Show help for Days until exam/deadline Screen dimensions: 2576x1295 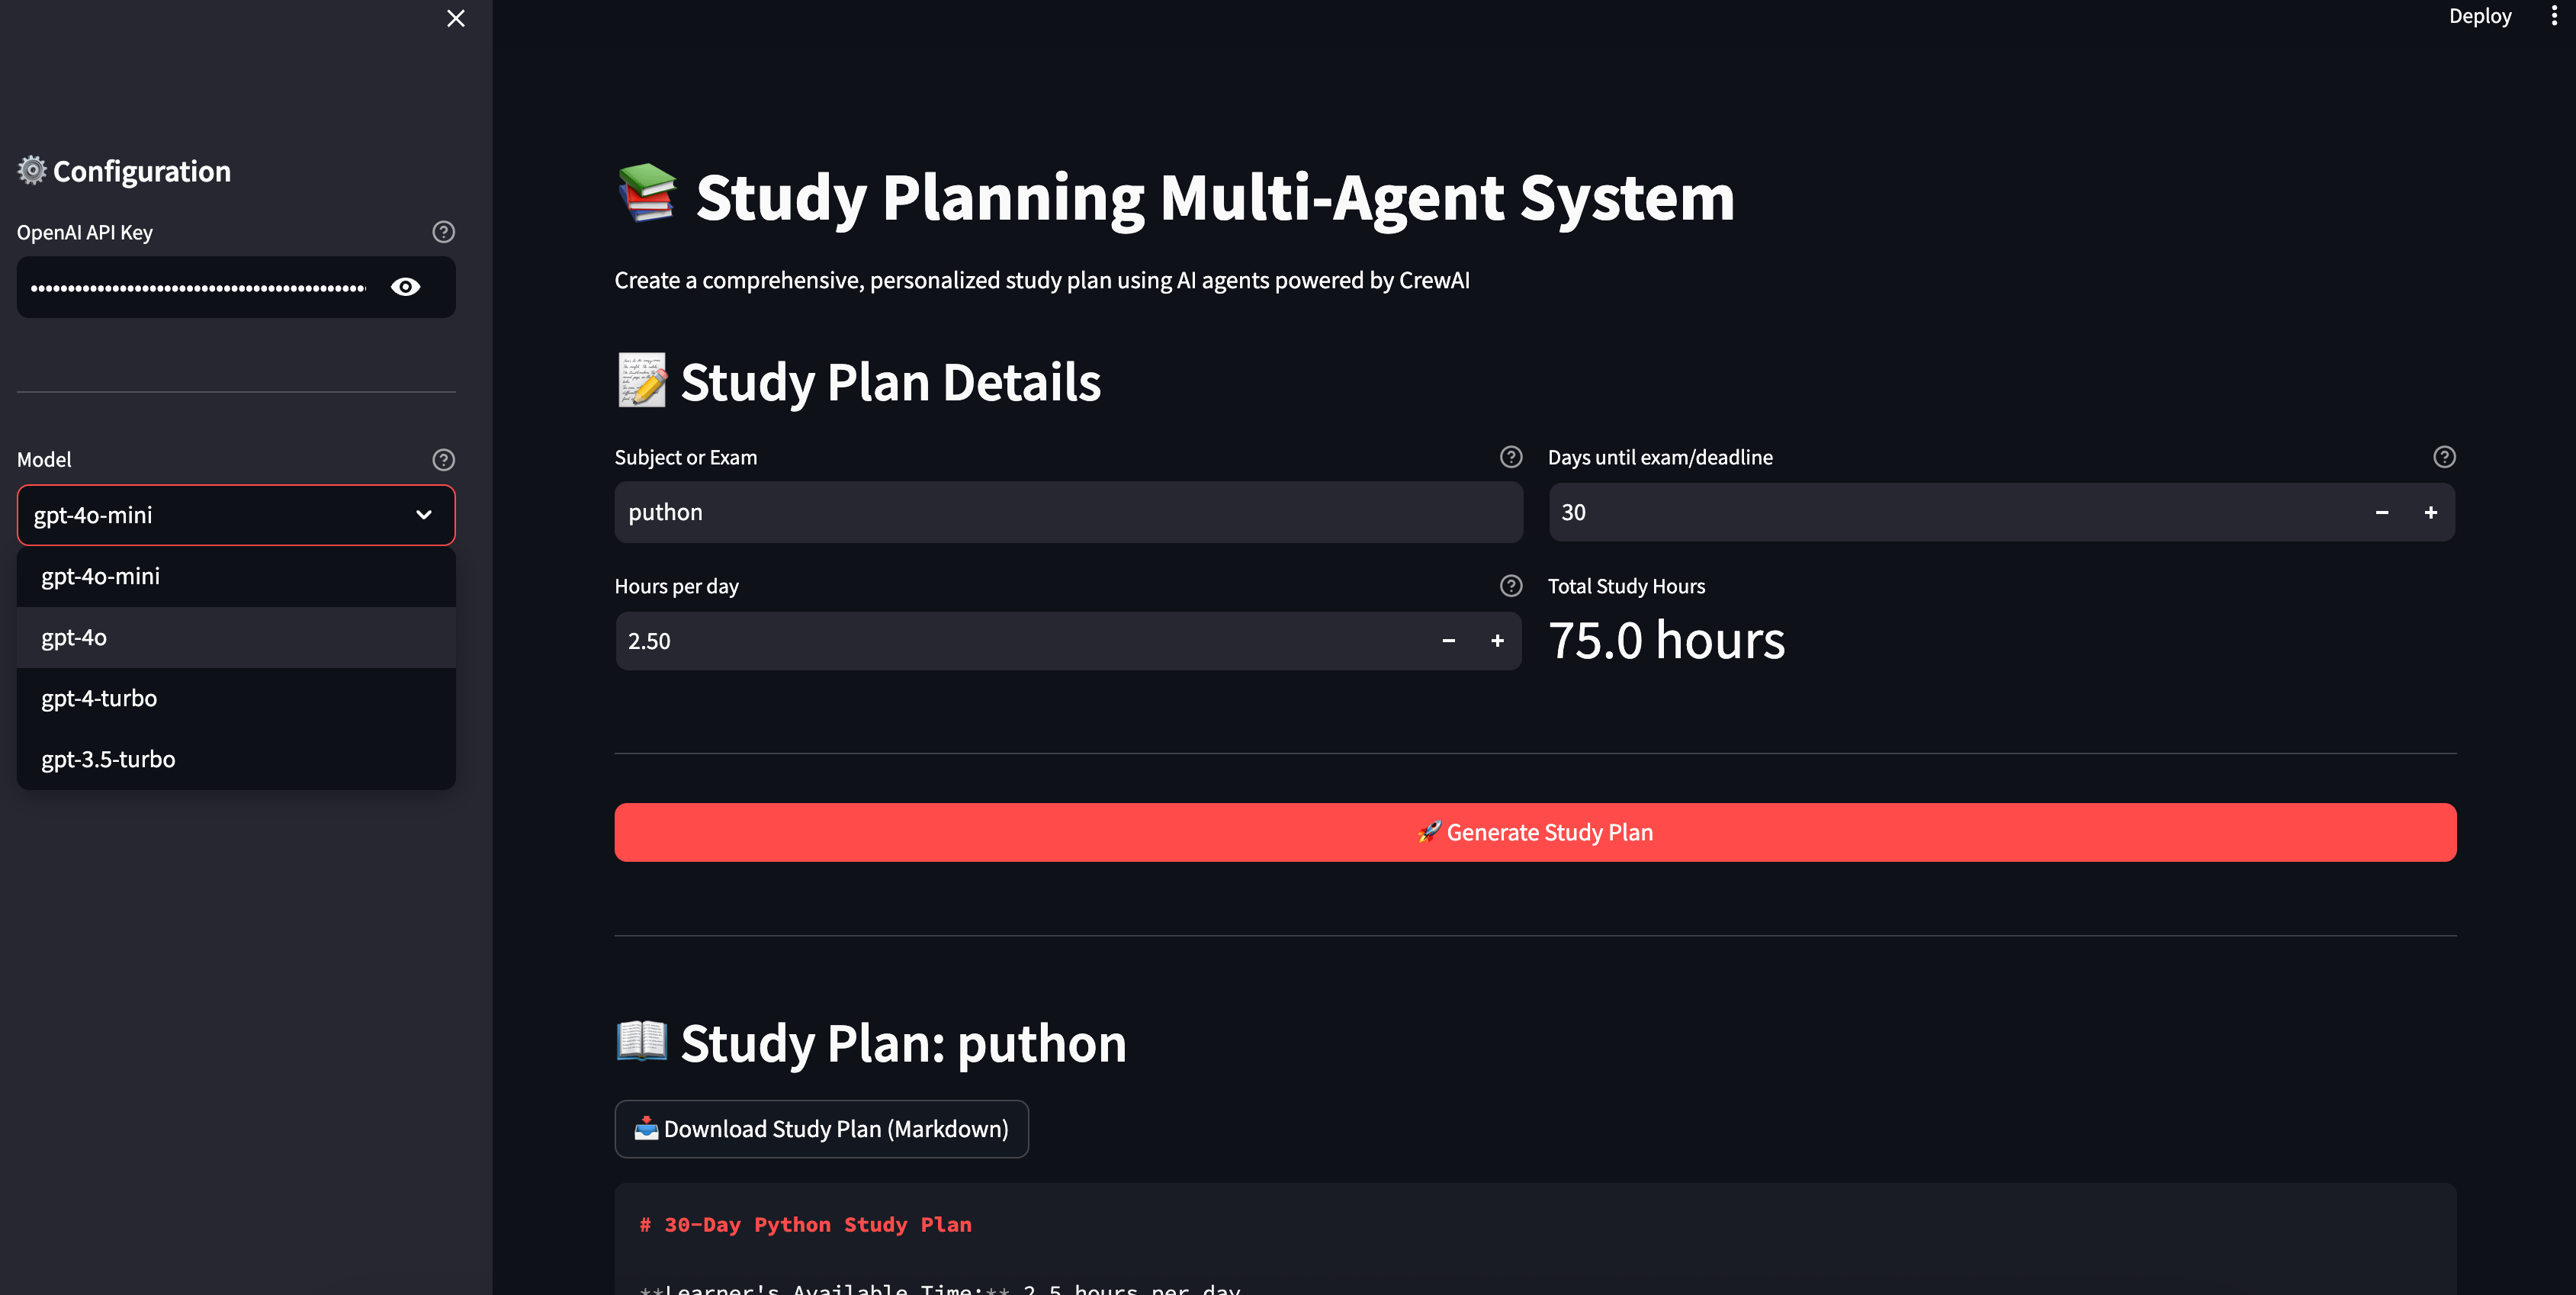coord(2444,457)
